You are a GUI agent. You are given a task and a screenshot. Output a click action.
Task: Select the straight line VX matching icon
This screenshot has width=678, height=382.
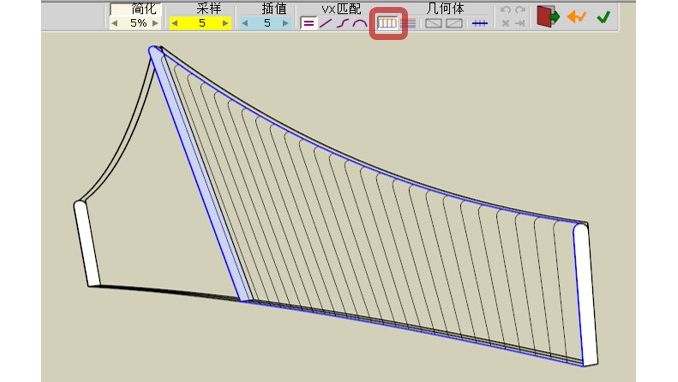point(325,23)
